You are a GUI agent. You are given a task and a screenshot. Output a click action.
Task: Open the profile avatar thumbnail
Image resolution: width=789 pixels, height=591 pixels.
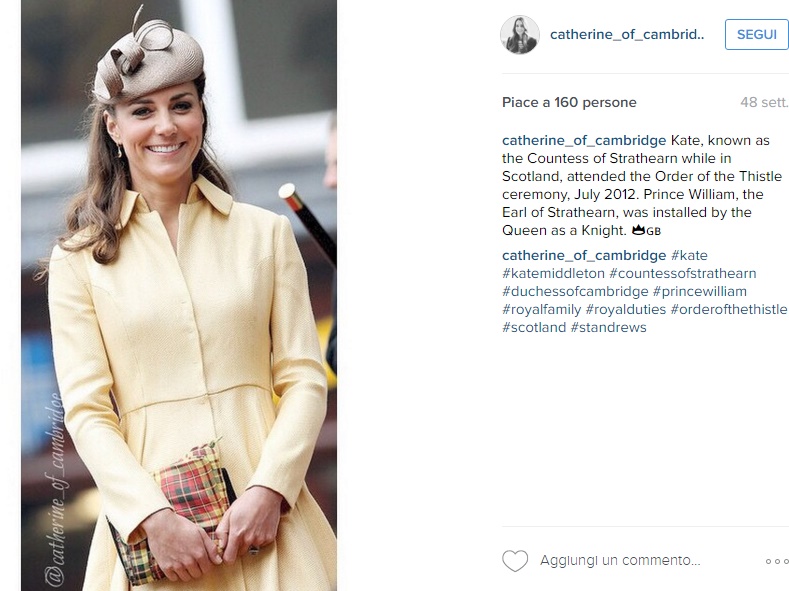click(520, 34)
